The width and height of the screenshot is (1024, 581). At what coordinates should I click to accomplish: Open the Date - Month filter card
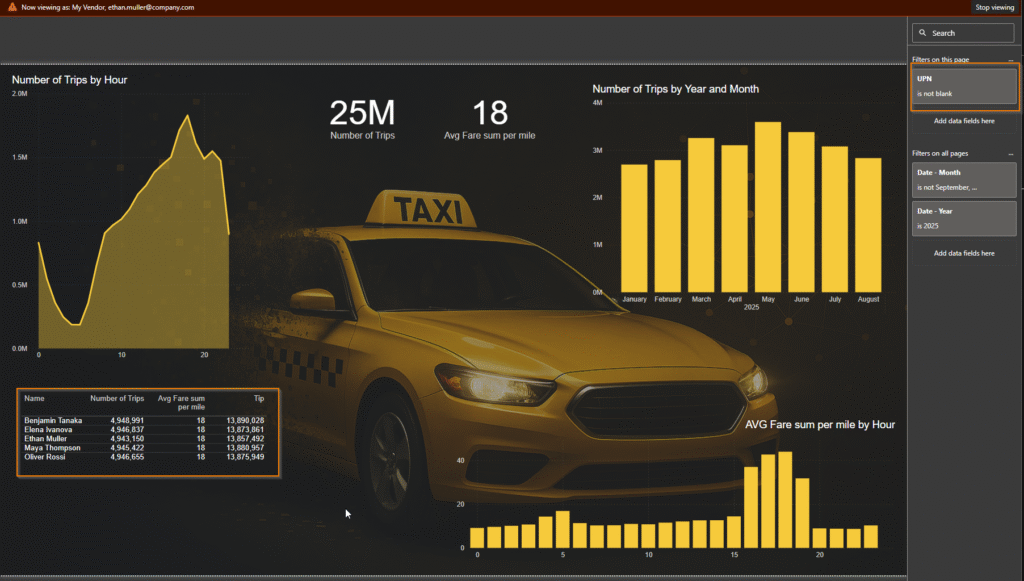point(964,179)
